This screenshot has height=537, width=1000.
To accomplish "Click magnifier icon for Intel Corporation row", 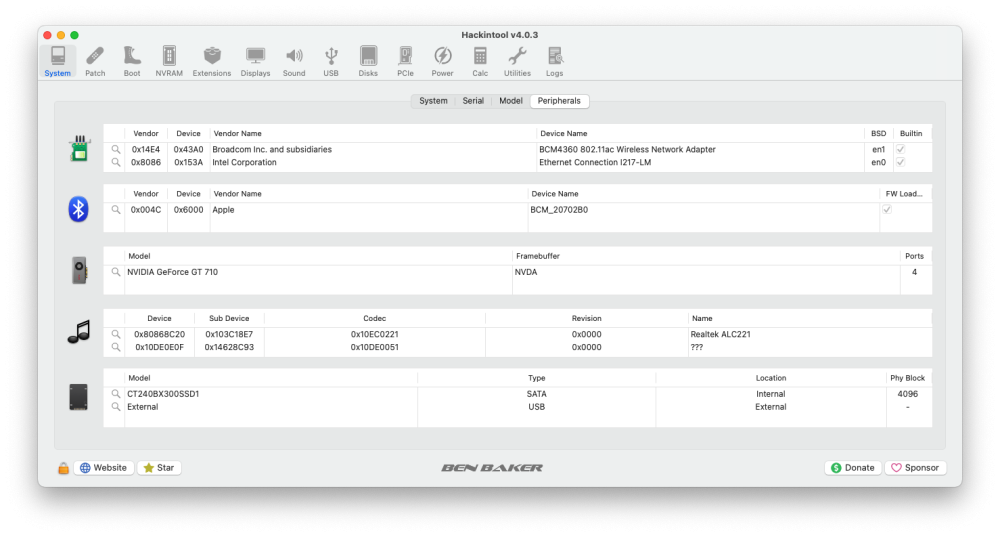I will pos(115,162).
